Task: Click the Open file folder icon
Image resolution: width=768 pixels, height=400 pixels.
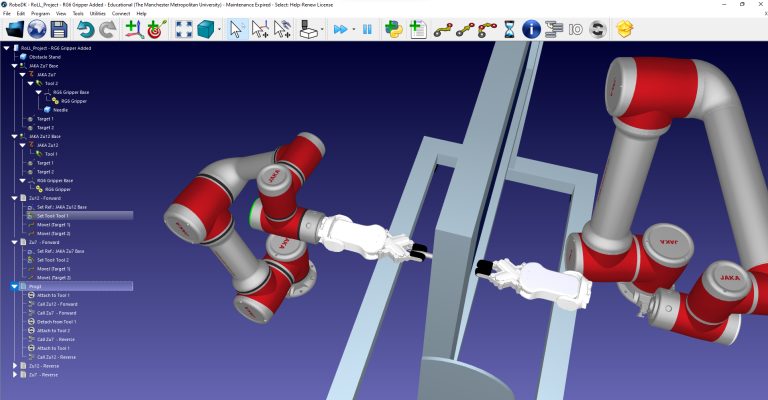Action: pos(14,29)
